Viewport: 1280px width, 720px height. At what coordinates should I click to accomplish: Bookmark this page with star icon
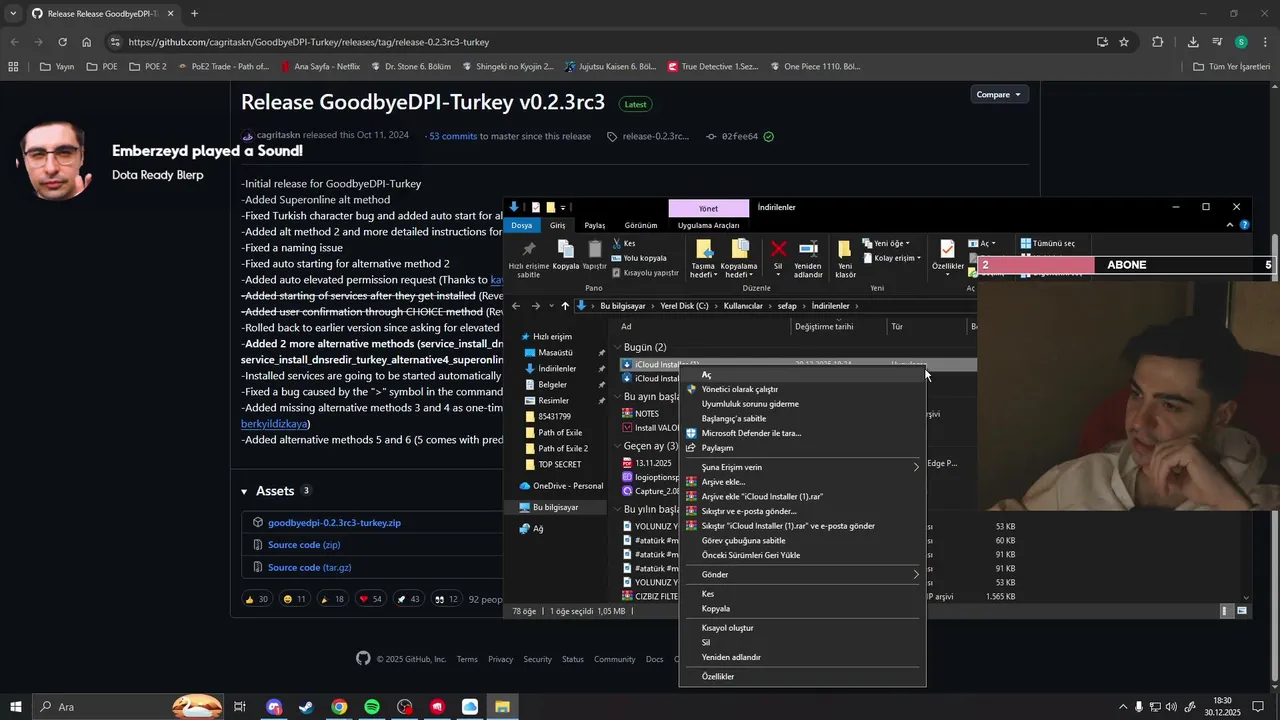pyautogui.click(x=1124, y=42)
